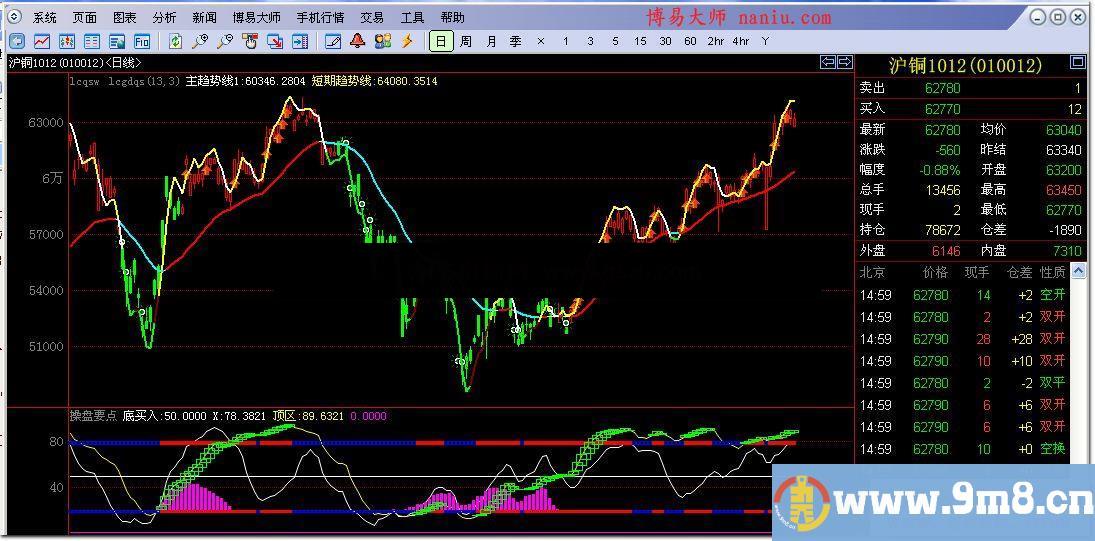Click the red alarm bell icon

click(x=358, y=41)
